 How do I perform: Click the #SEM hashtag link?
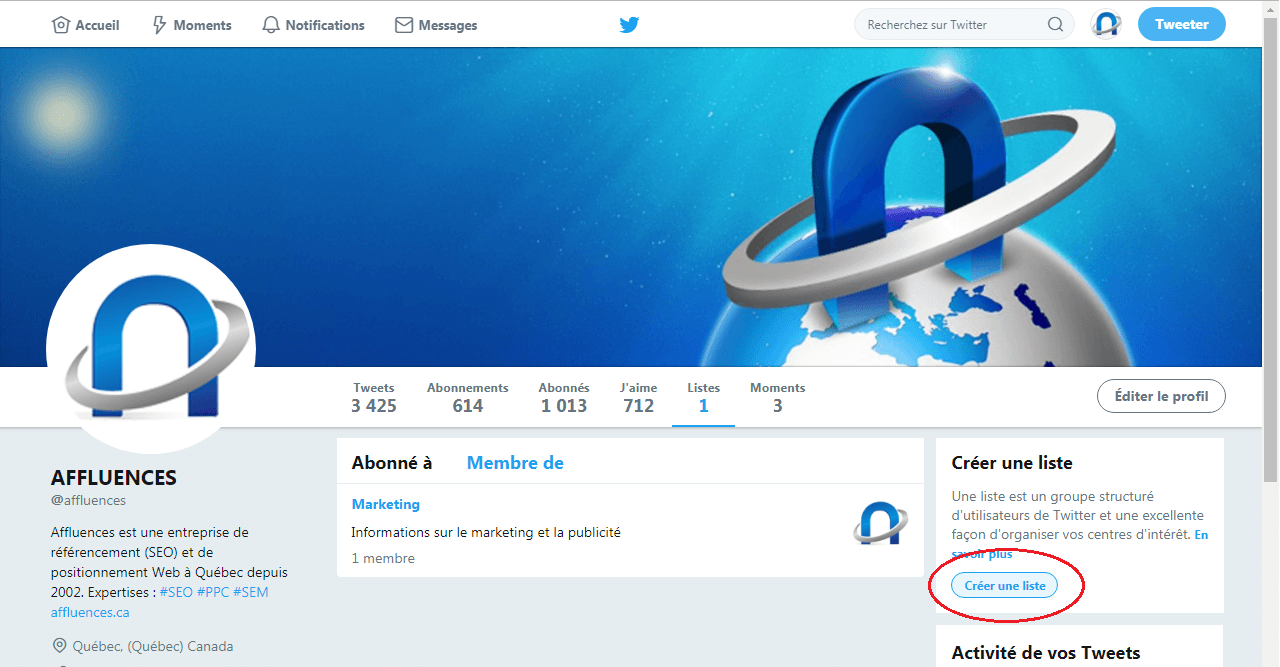click(251, 592)
